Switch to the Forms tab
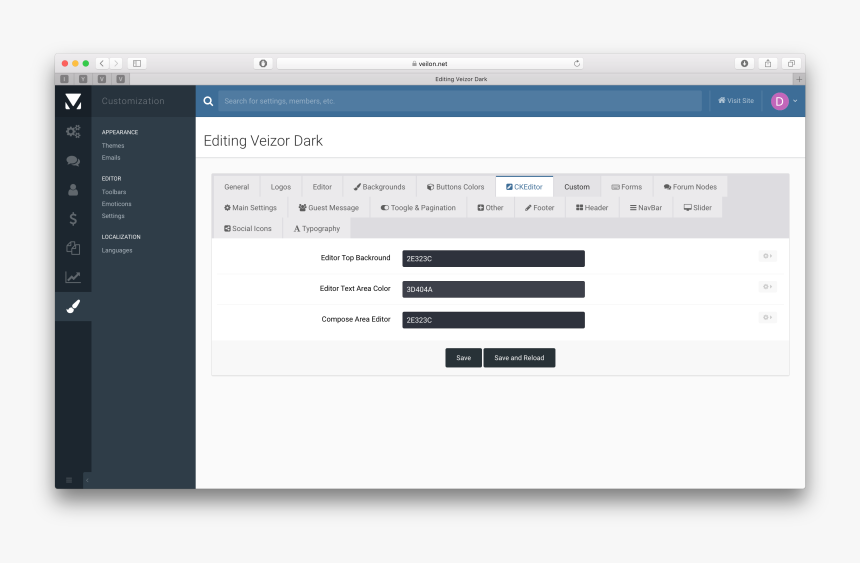This screenshot has width=860, height=563. (627, 187)
